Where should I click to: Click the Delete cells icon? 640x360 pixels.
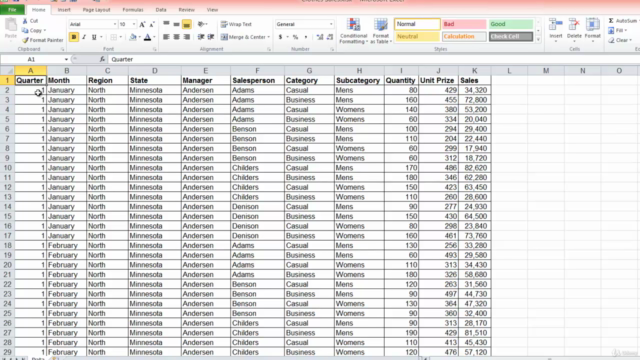pyautogui.click(x=574, y=25)
